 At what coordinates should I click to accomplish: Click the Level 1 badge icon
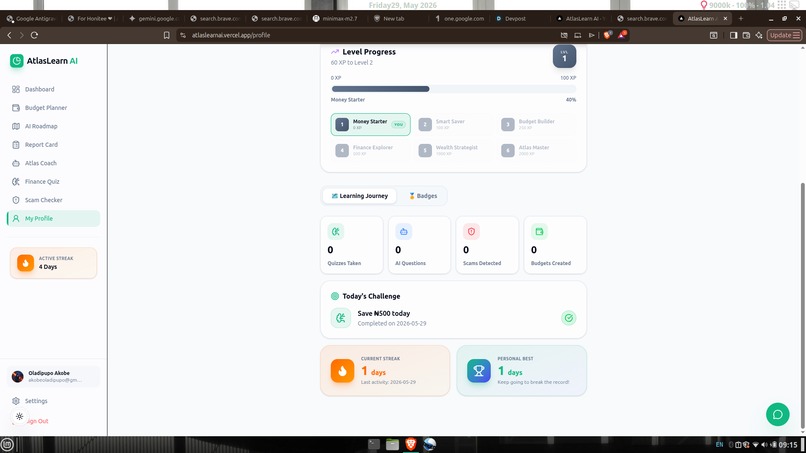[564, 57]
